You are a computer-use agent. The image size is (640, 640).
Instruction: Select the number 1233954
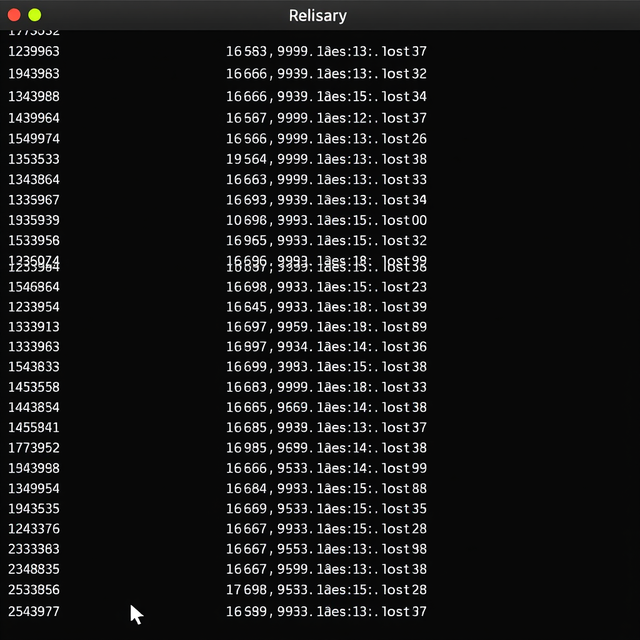tap(34, 307)
